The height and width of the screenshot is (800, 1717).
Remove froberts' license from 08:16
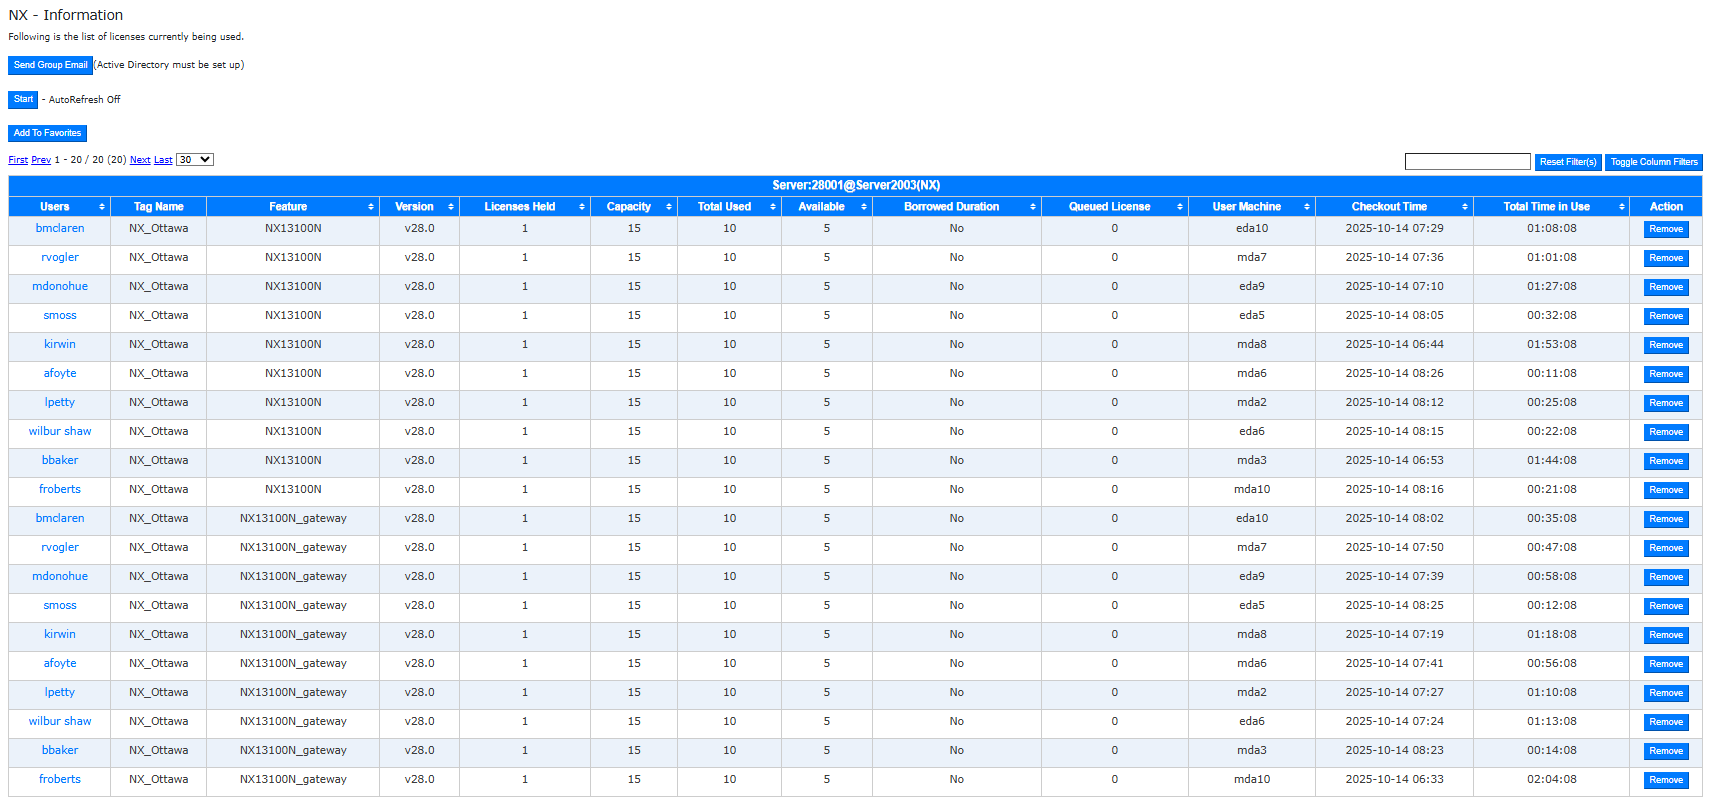[1666, 491]
